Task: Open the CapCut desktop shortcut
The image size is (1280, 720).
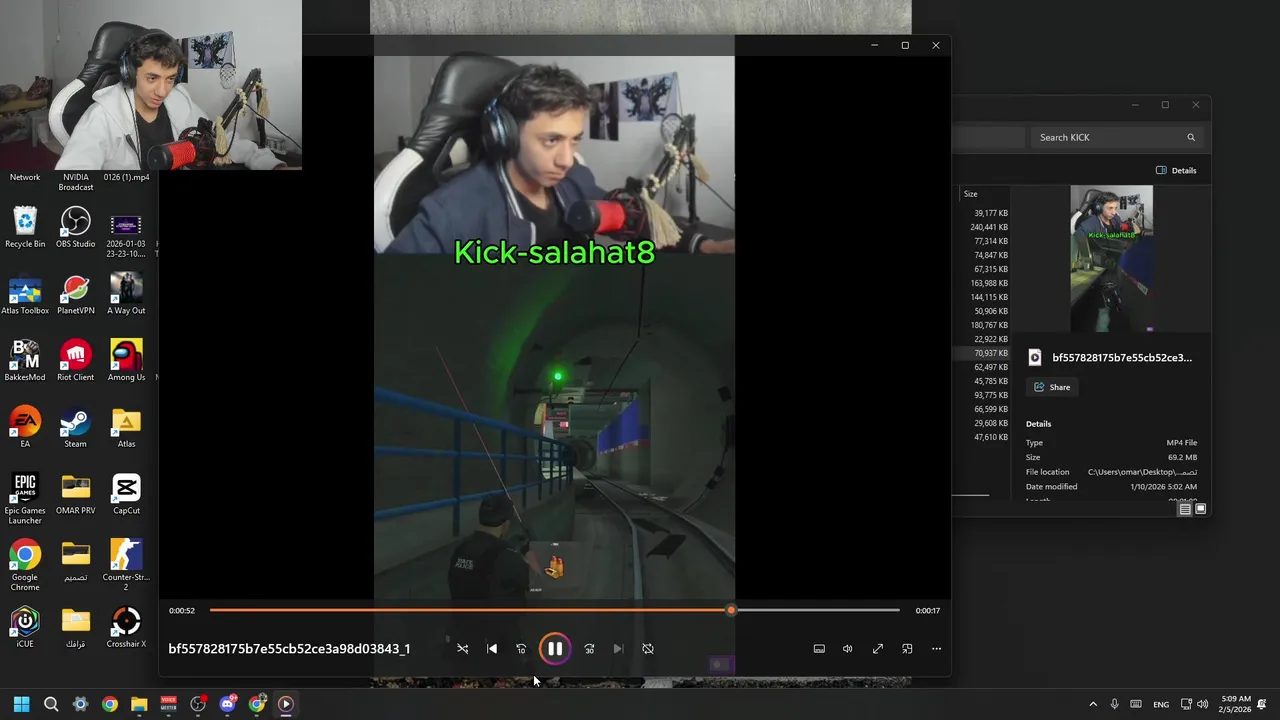Action: pyautogui.click(x=126, y=494)
